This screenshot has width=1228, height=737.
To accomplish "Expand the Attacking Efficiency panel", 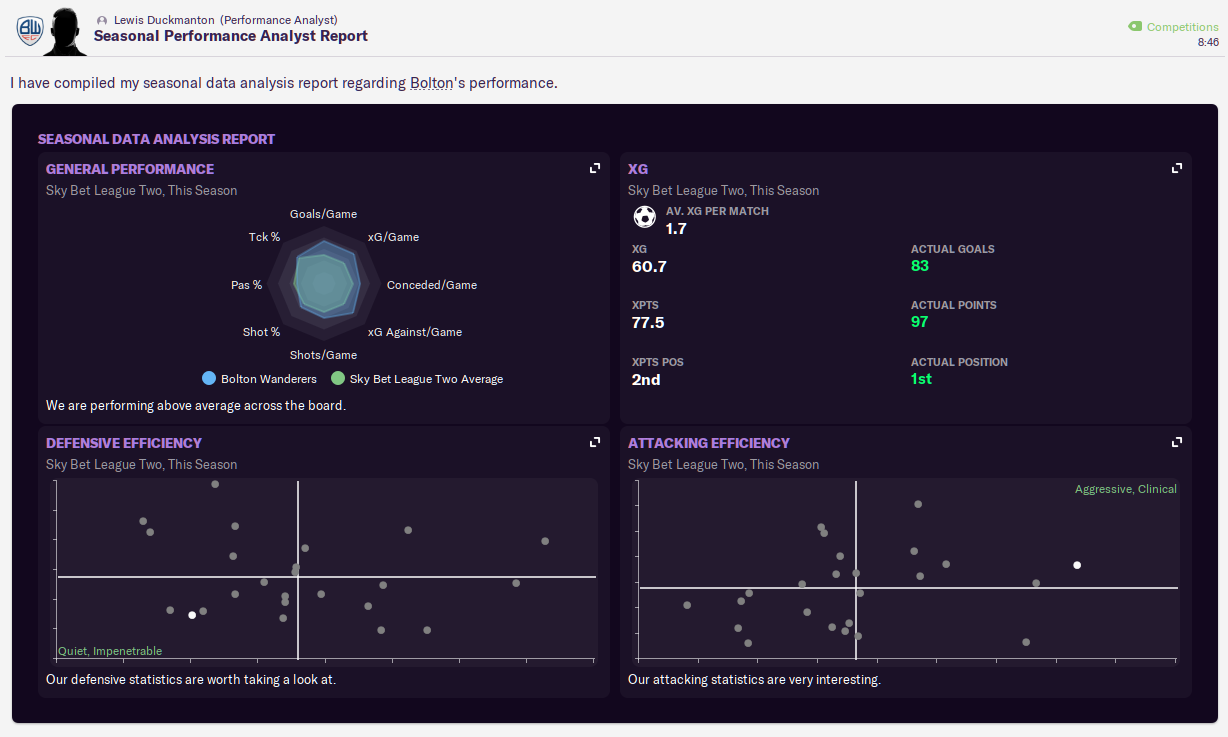I will click(x=1177, y=442).
